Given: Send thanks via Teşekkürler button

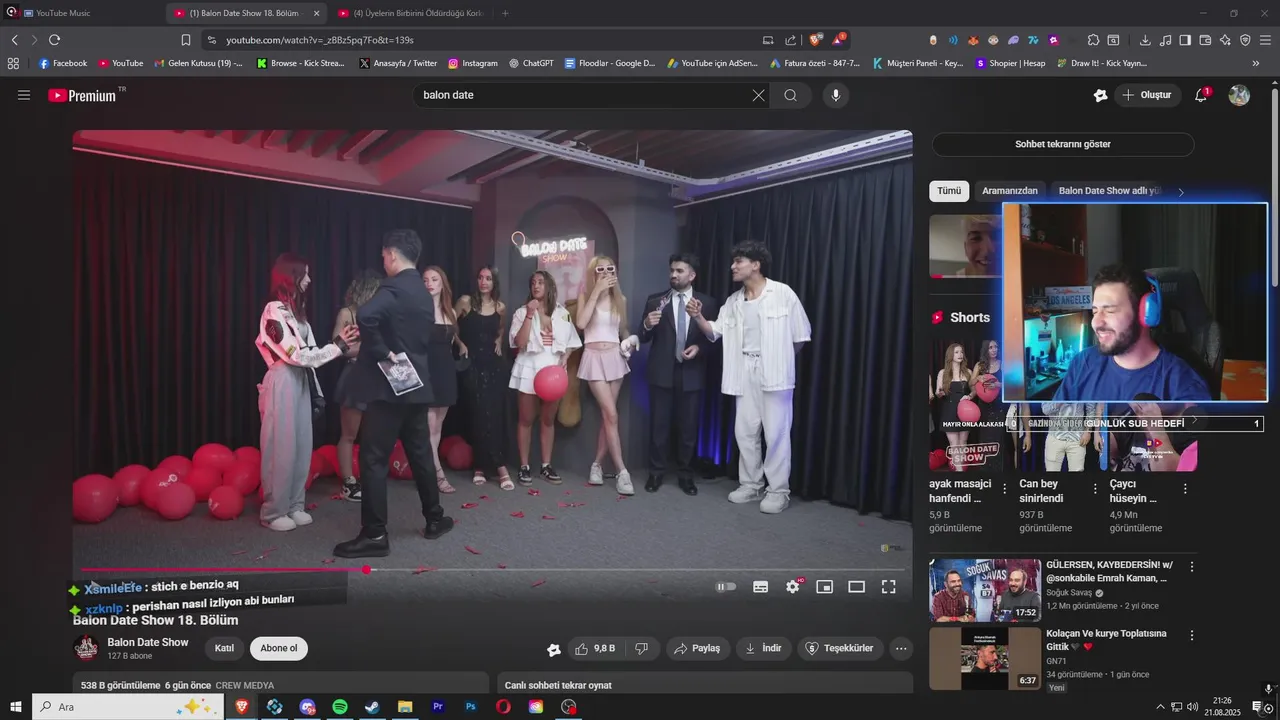Looking at the screenshot, I should (840, 648).
